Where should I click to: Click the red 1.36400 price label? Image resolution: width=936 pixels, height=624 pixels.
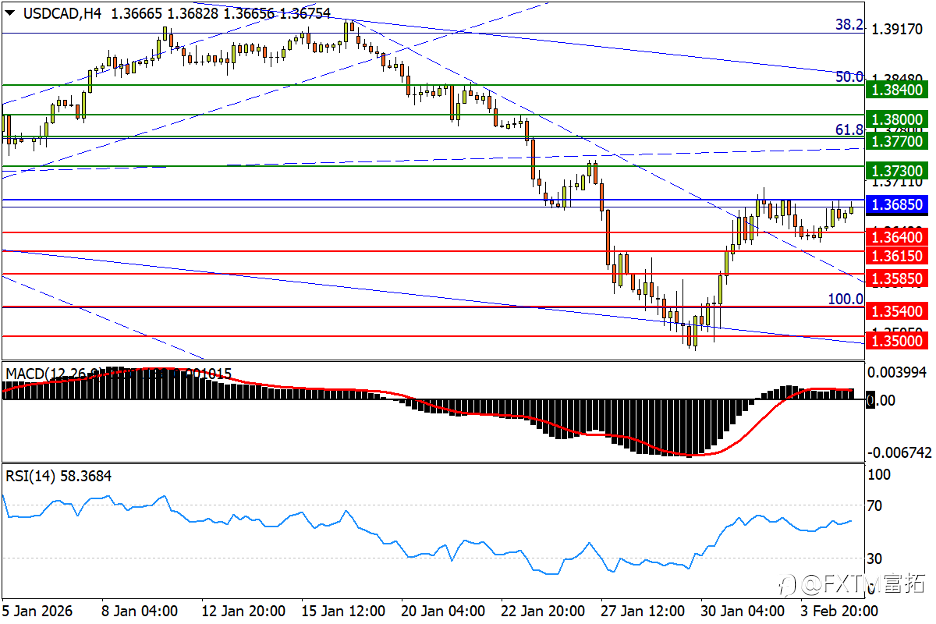[x=897, y=237]
